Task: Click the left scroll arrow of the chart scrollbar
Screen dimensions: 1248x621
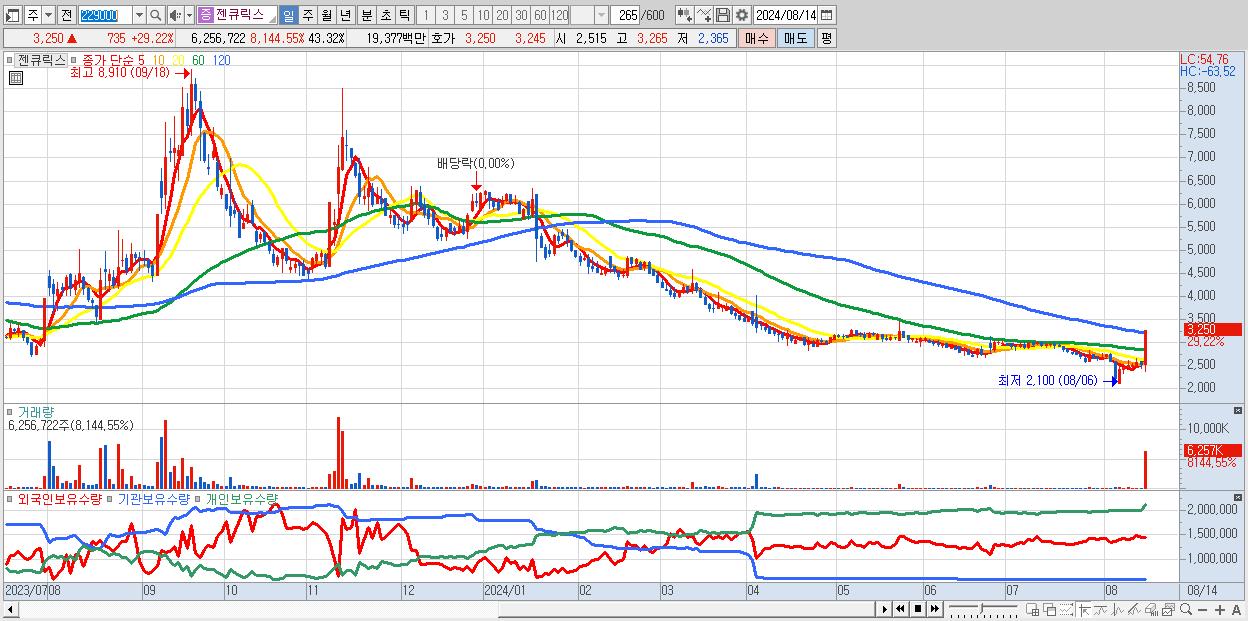Action: click(10, 610)
